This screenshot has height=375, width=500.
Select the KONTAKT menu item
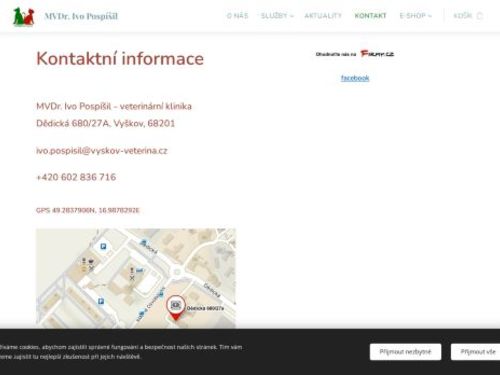(x=370, y=16)
